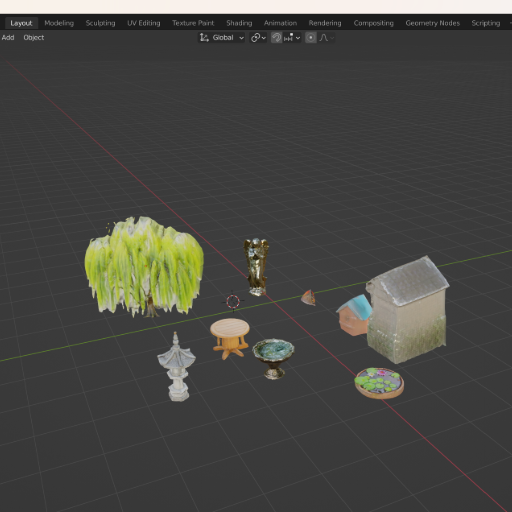Select the golden angel statue
The height and width of the screenshot is (512, 512).
click(256, 267)
